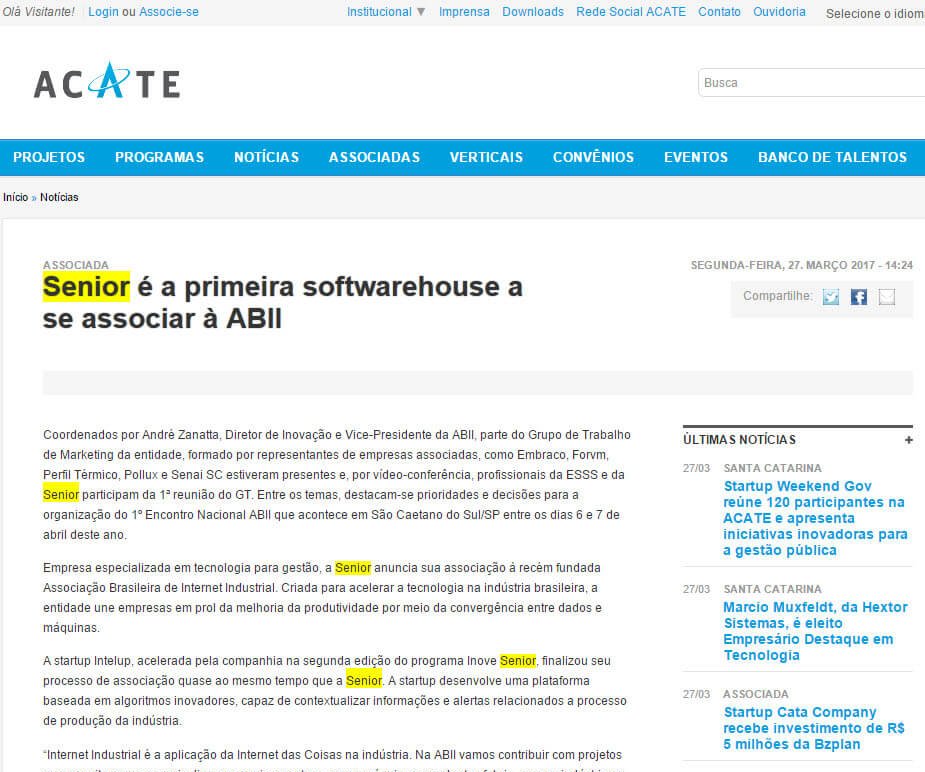Viewport: 925px width, 772px height.
Task: Share the article on Twitter
Action: (831, 297)
